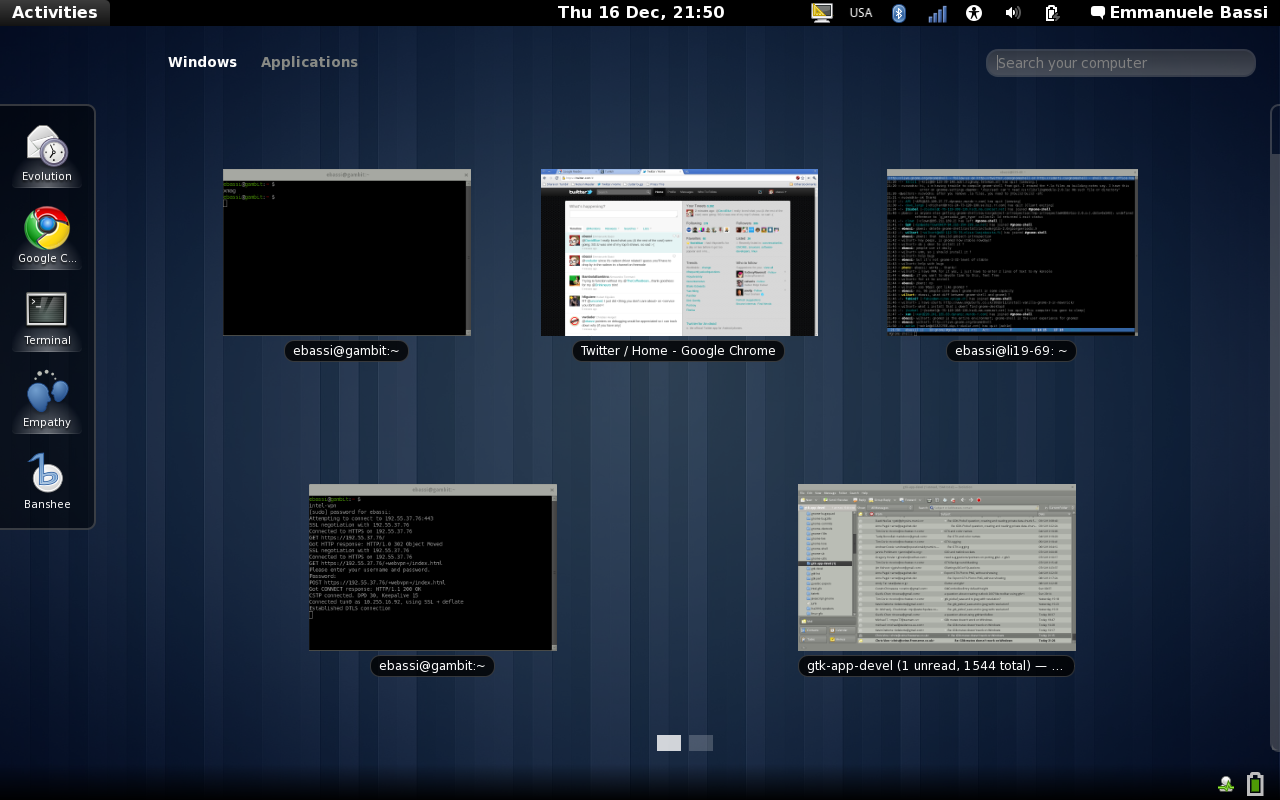
Task: Open the volume speaker icon
Action: tap(1012, 13)
